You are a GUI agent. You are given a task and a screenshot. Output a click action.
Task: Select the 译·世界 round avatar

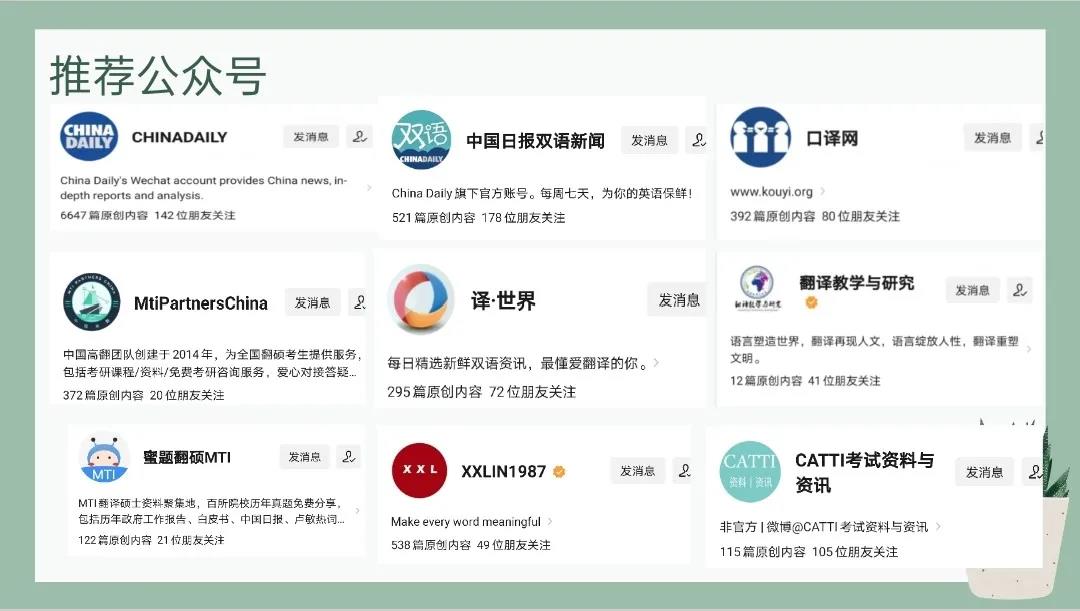pos(421,299)
